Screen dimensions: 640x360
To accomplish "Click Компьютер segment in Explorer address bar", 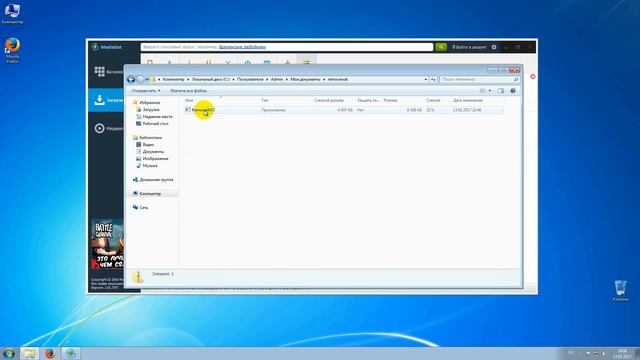I will 173,79.
